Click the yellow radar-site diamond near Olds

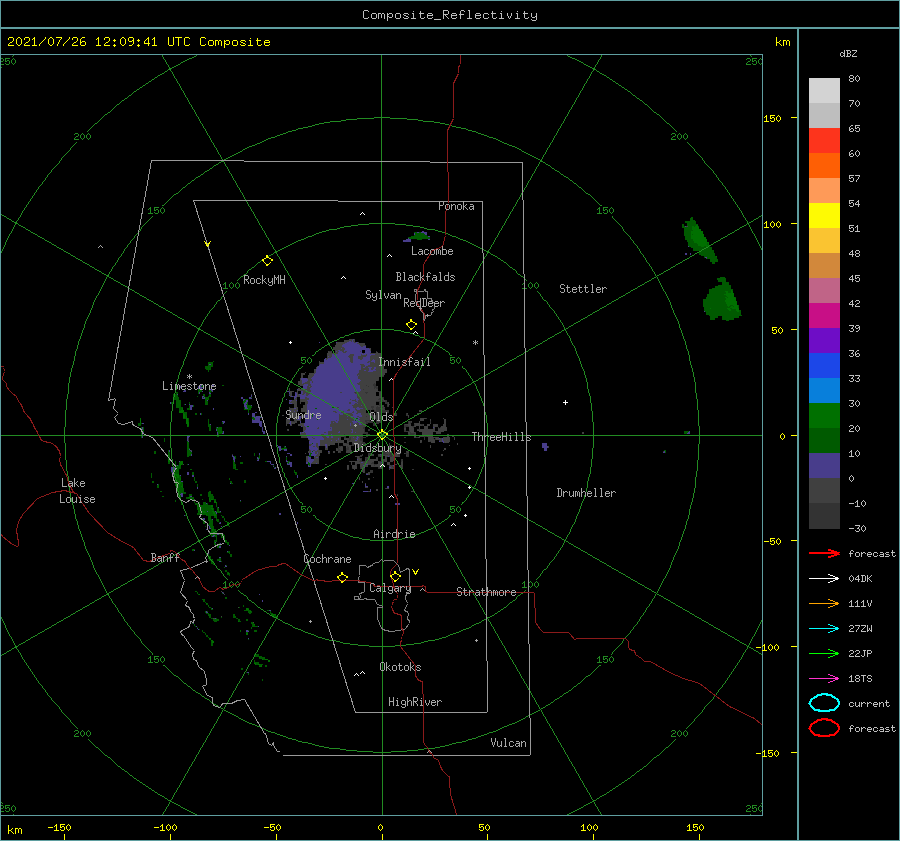click(382, 435)
